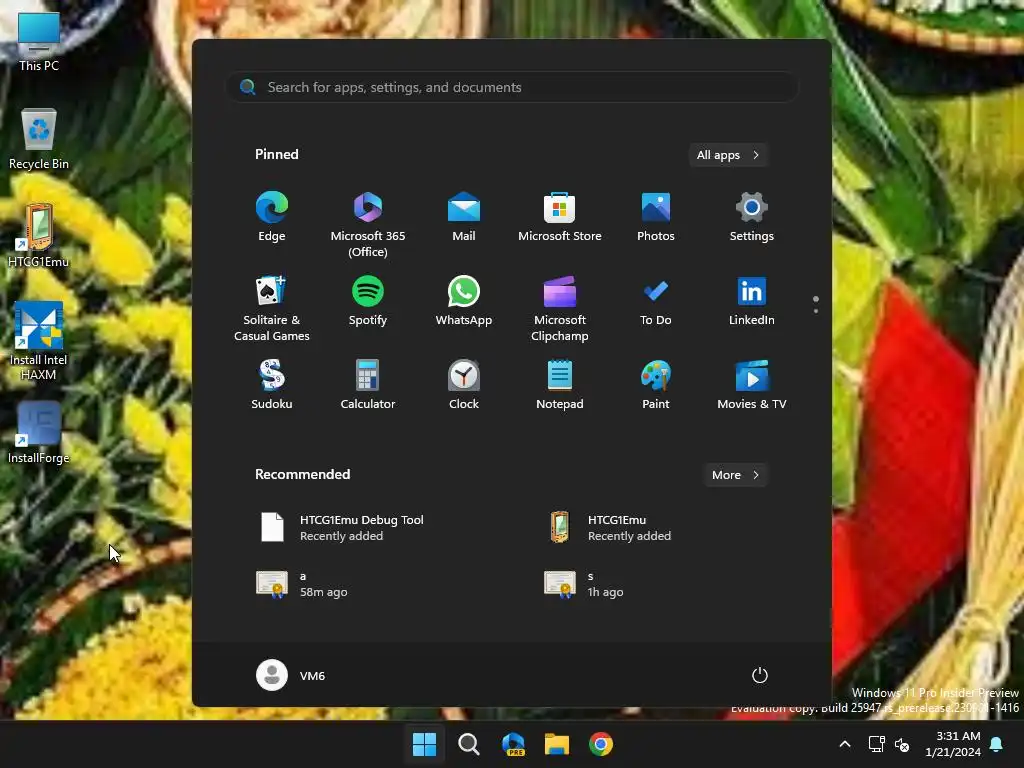Viewport: 1024px width, 768px height.
Task: Open LinkedIn
Action: point(752,301)
